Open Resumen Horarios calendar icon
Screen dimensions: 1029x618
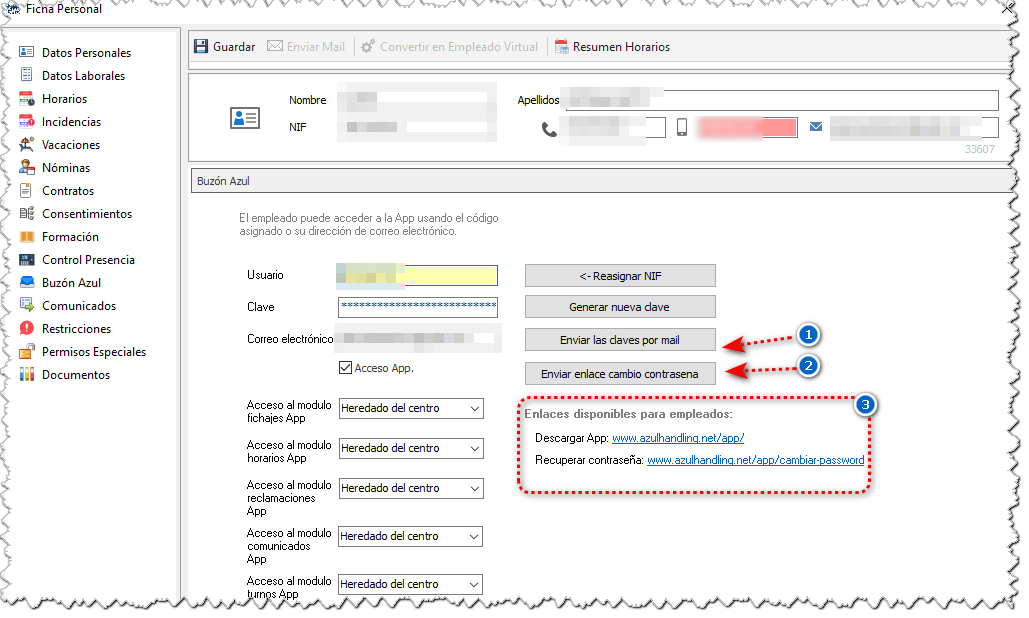[561, 47]
